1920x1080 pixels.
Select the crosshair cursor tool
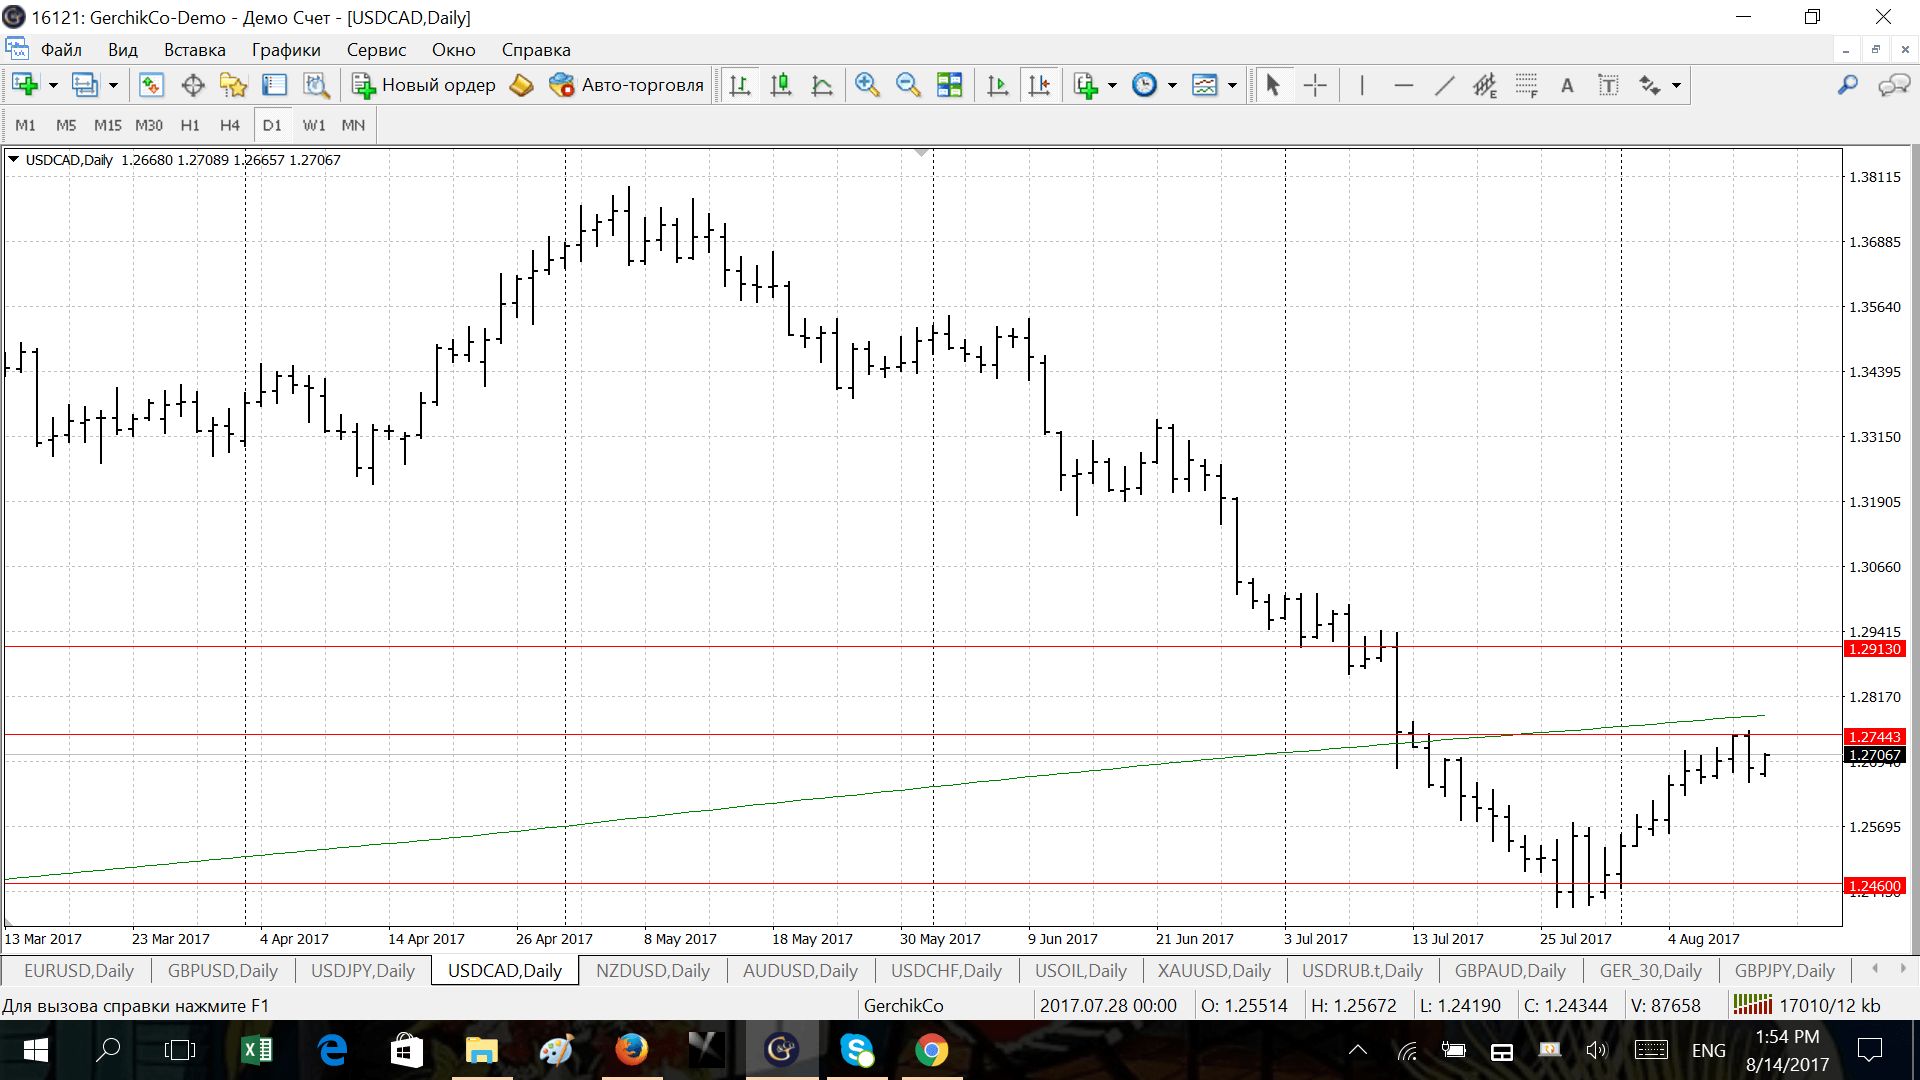point(1315,86)
